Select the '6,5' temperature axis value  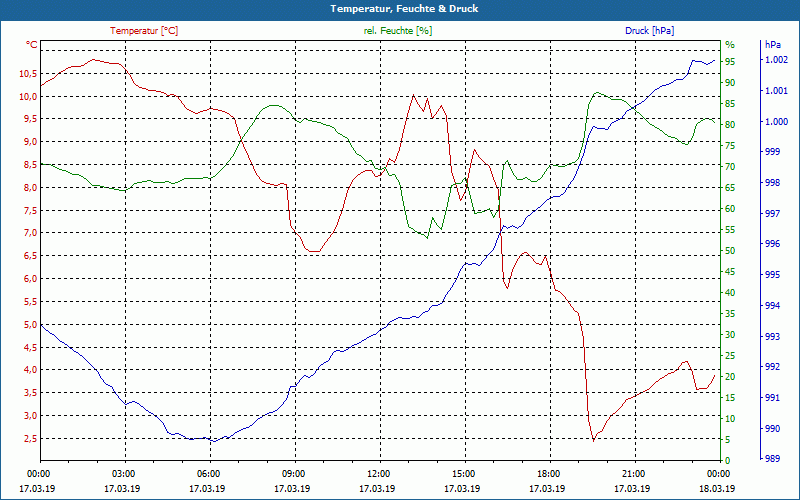[30, 256]
